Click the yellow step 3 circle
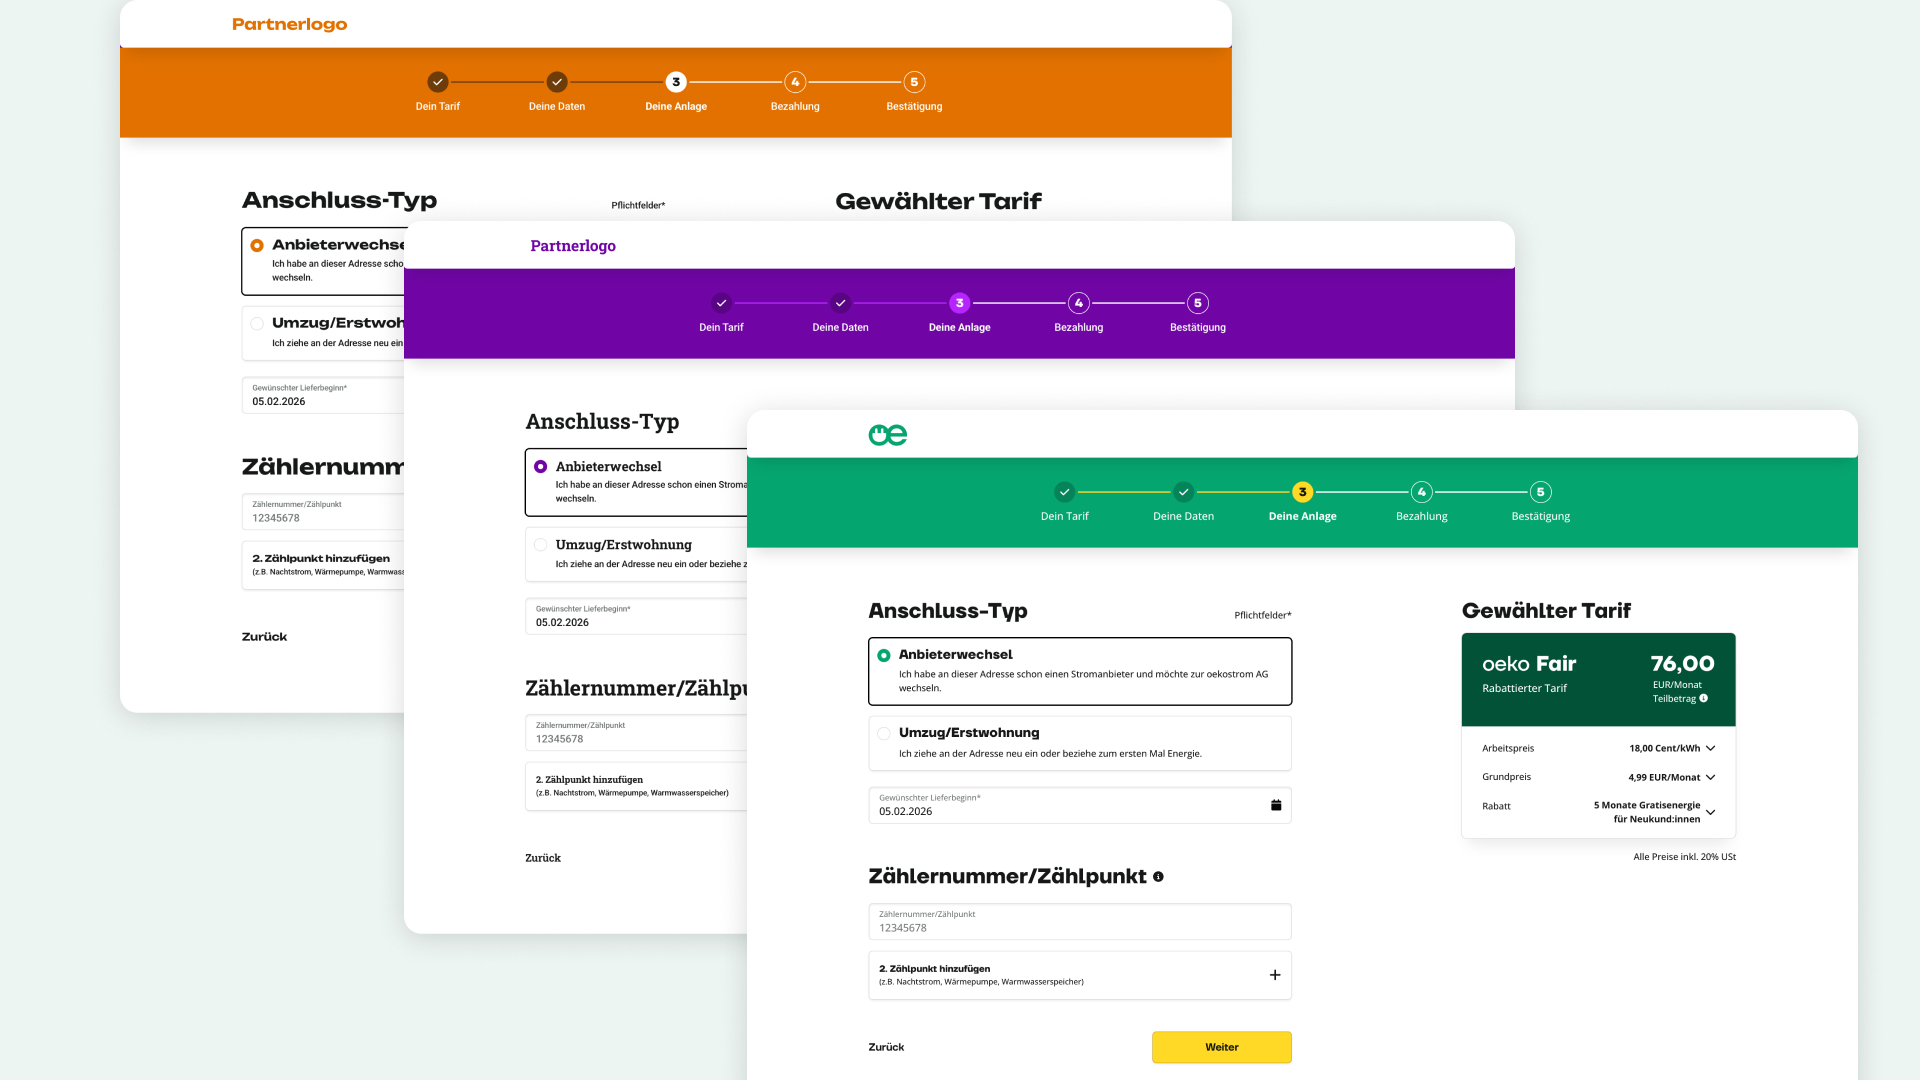 (1302, 492)
